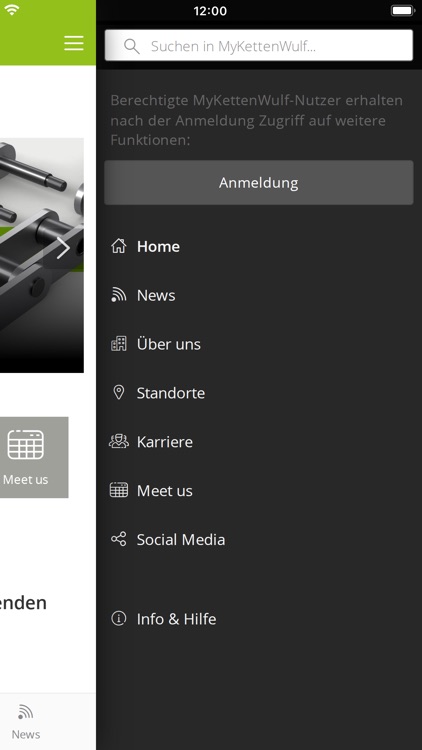Open the Social Media menu entry

point(259,539)
